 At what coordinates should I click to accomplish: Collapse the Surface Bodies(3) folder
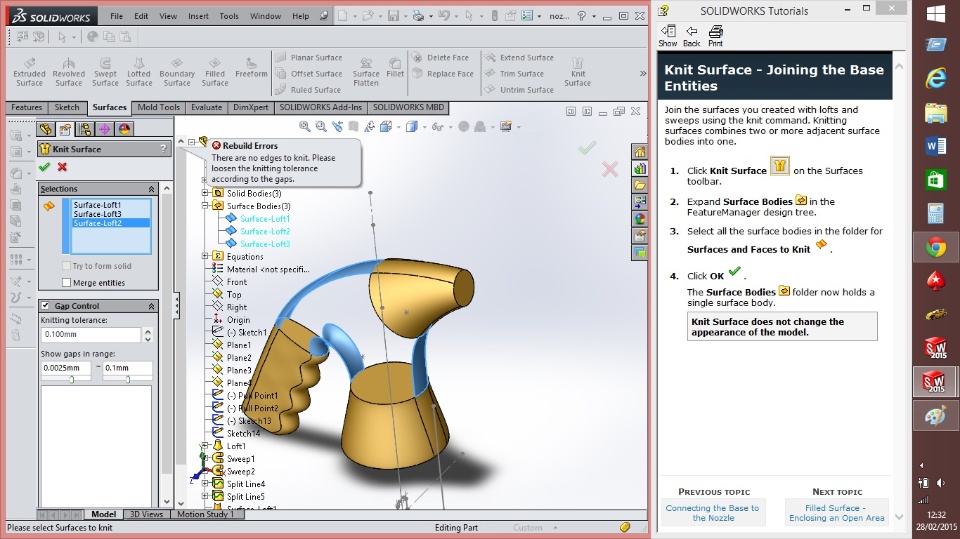pyautogui.click(x=206, y=206)
